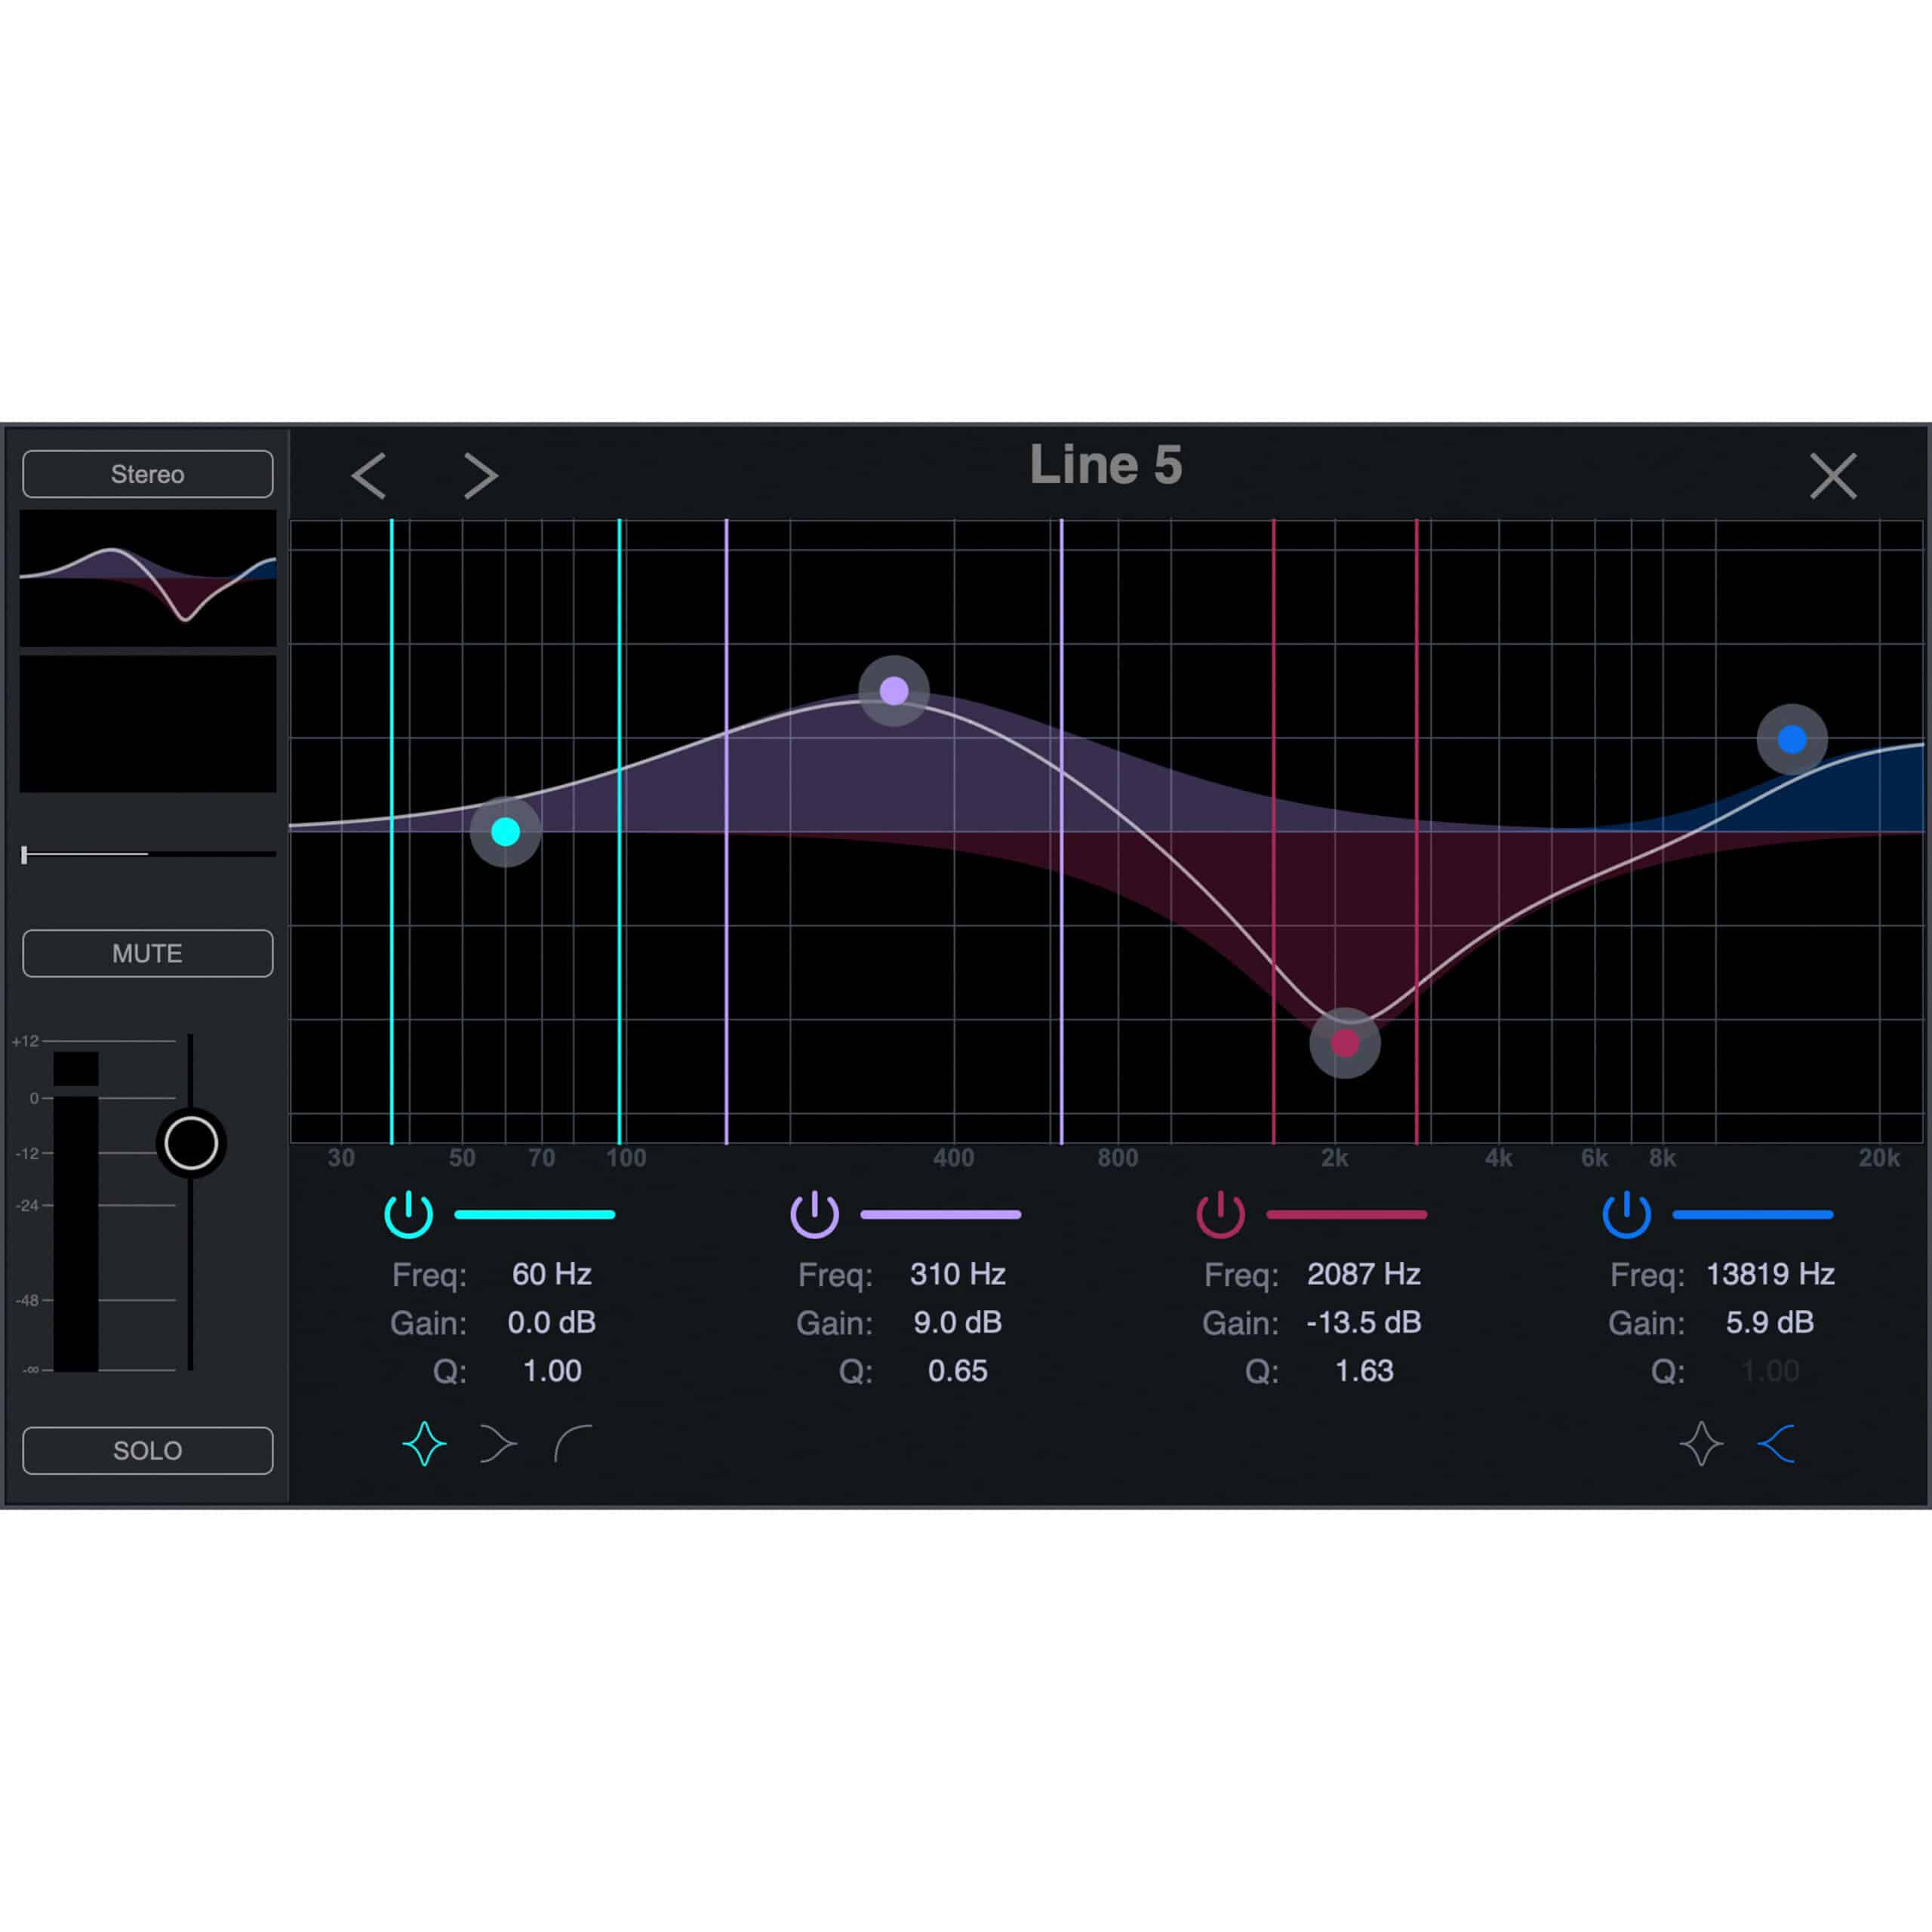Click the purple EQ node on curve
The width and height of the screenshot is (1932, 1932).
894,691
